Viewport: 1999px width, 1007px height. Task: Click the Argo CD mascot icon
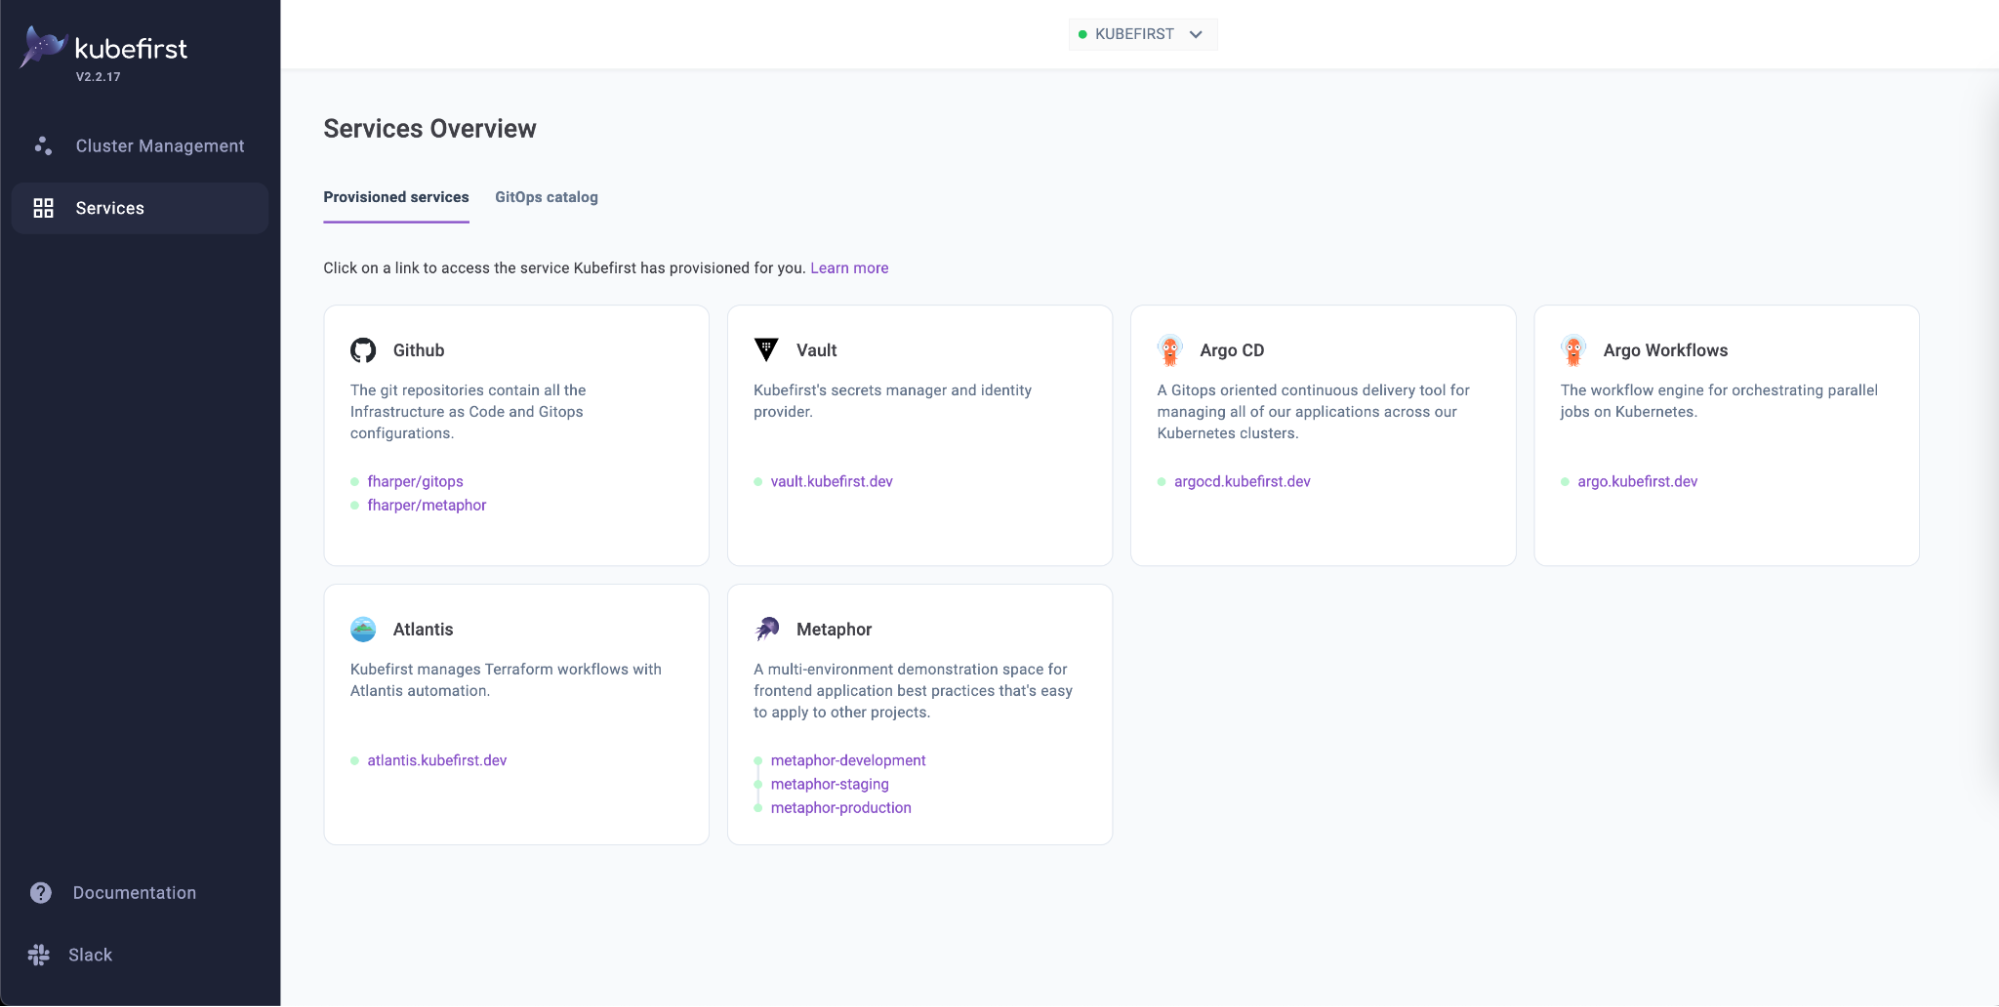pos(1170,350)
